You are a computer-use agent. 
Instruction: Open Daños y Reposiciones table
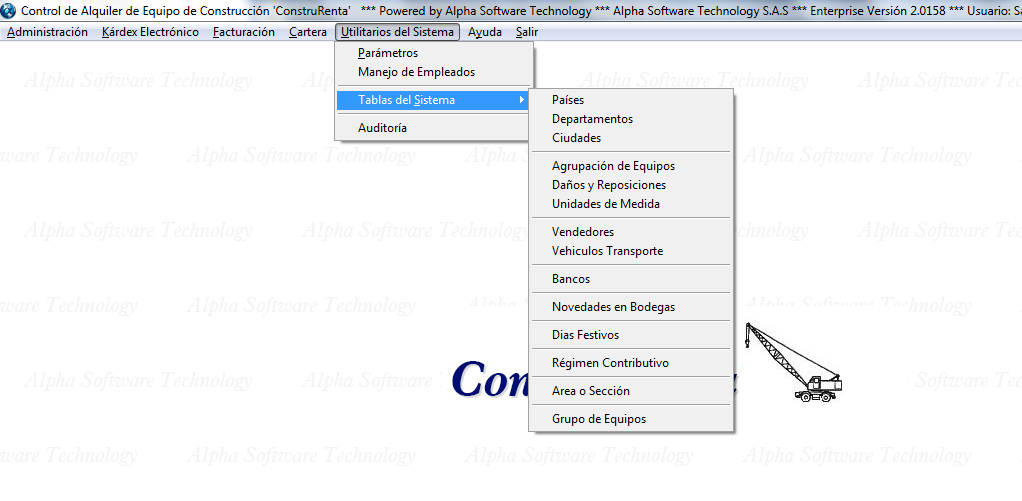pos(608,185)
